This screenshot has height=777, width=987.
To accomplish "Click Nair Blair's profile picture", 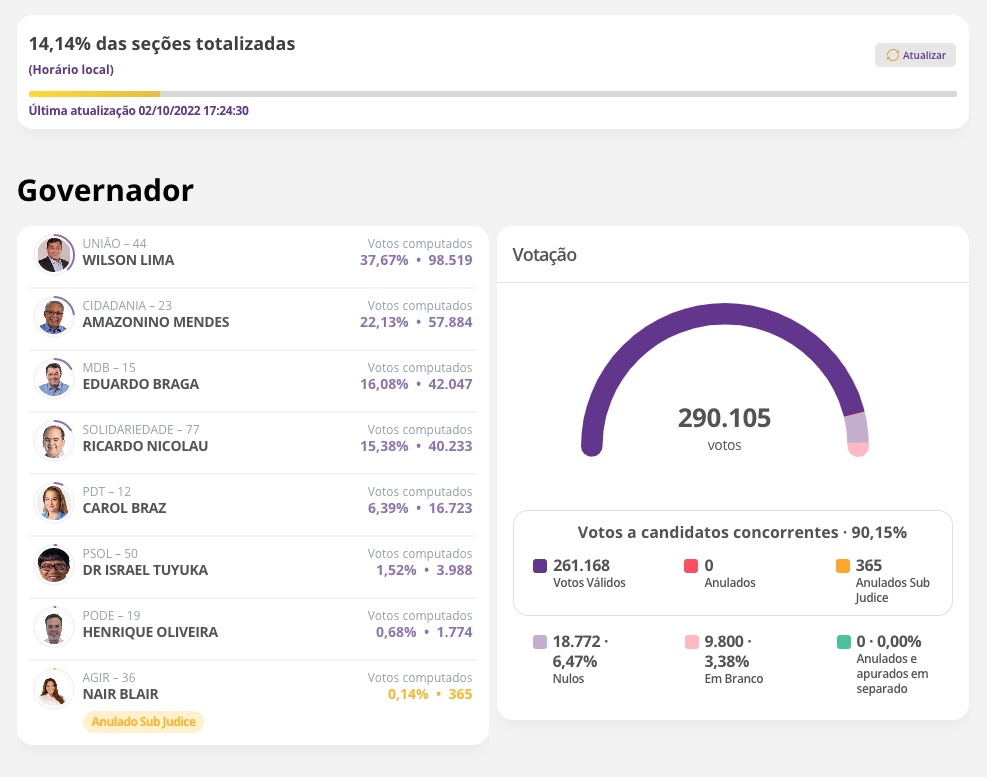I will tap(53, 687).
